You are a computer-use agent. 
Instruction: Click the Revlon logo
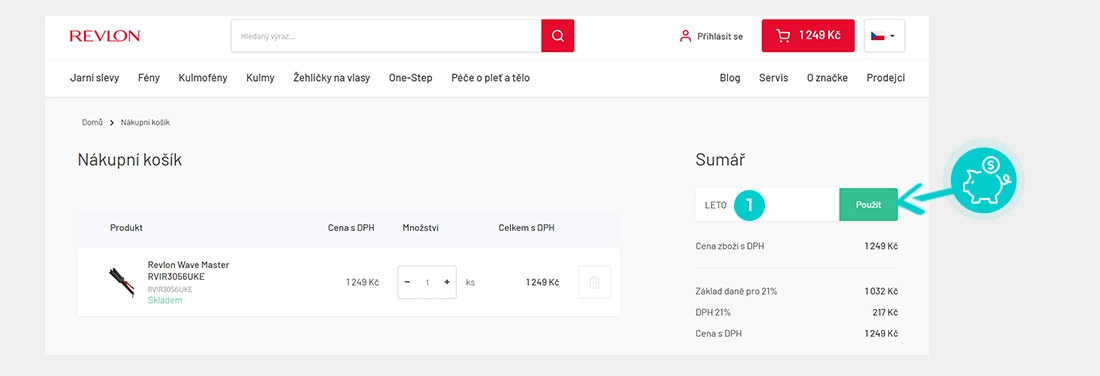pyautogui.click(x=105, y=36)
